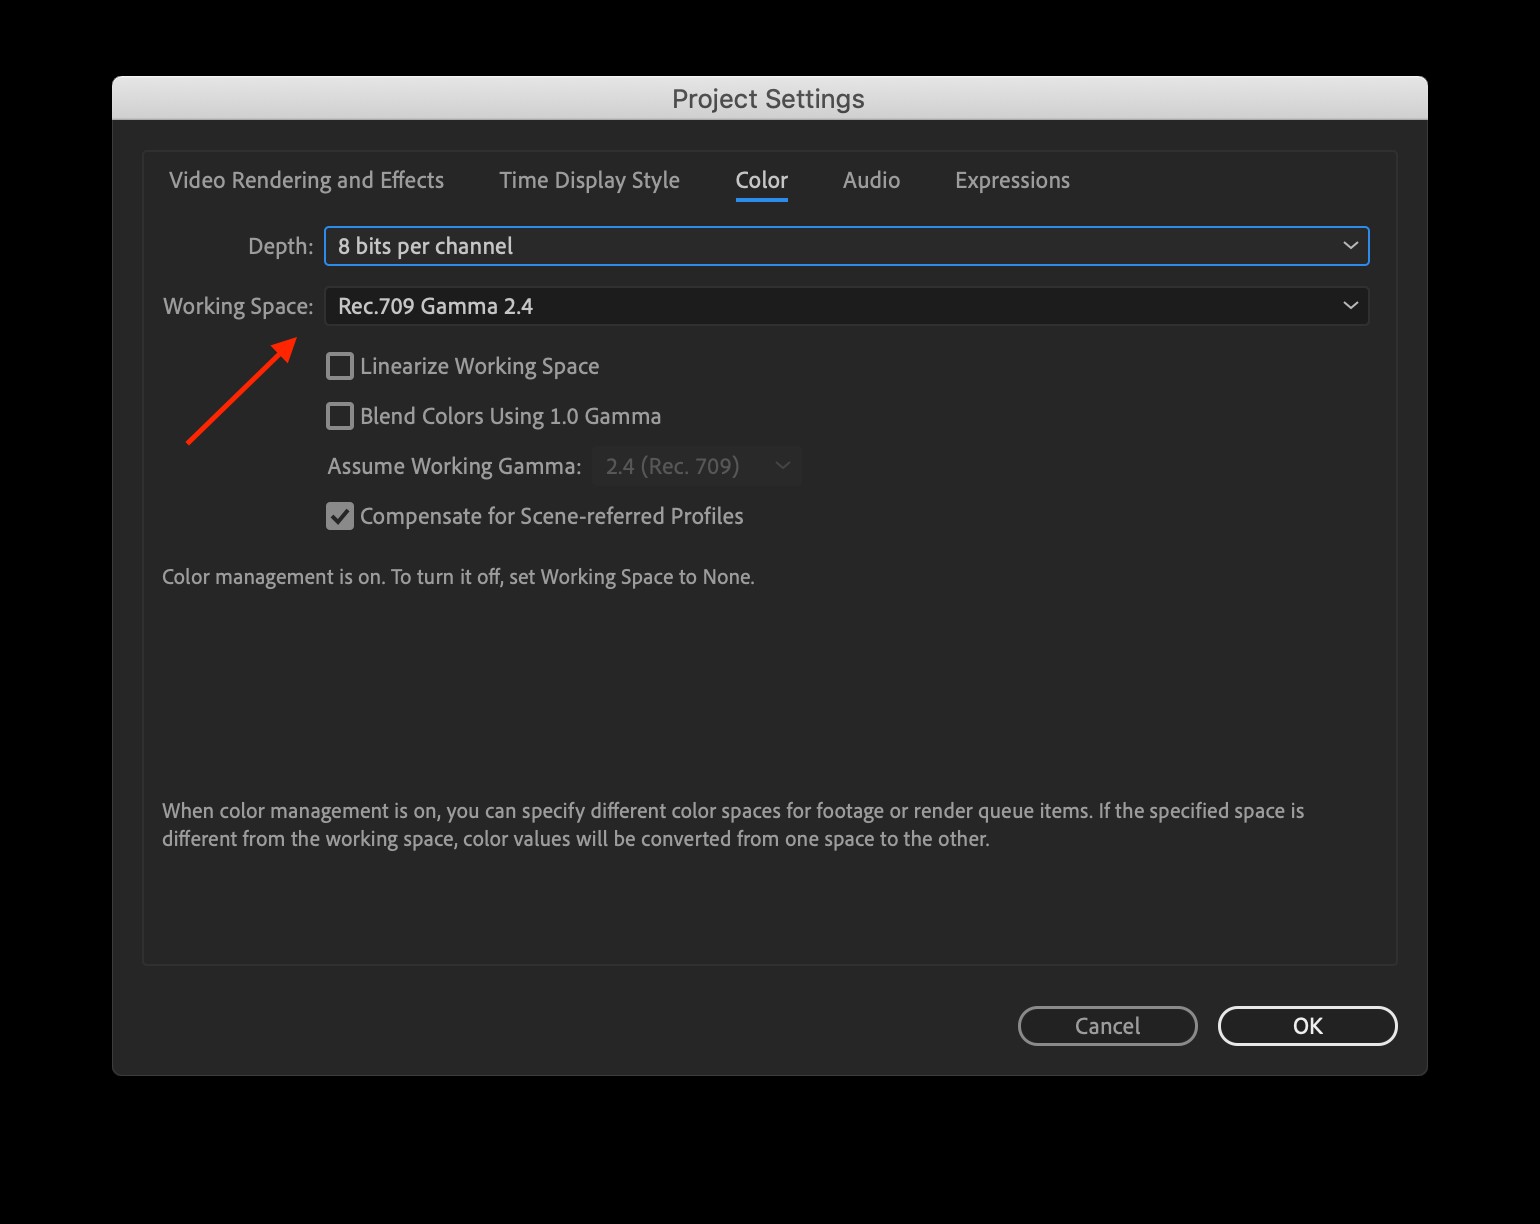Click the 8 bits per channel field

[x=425, y=245]
